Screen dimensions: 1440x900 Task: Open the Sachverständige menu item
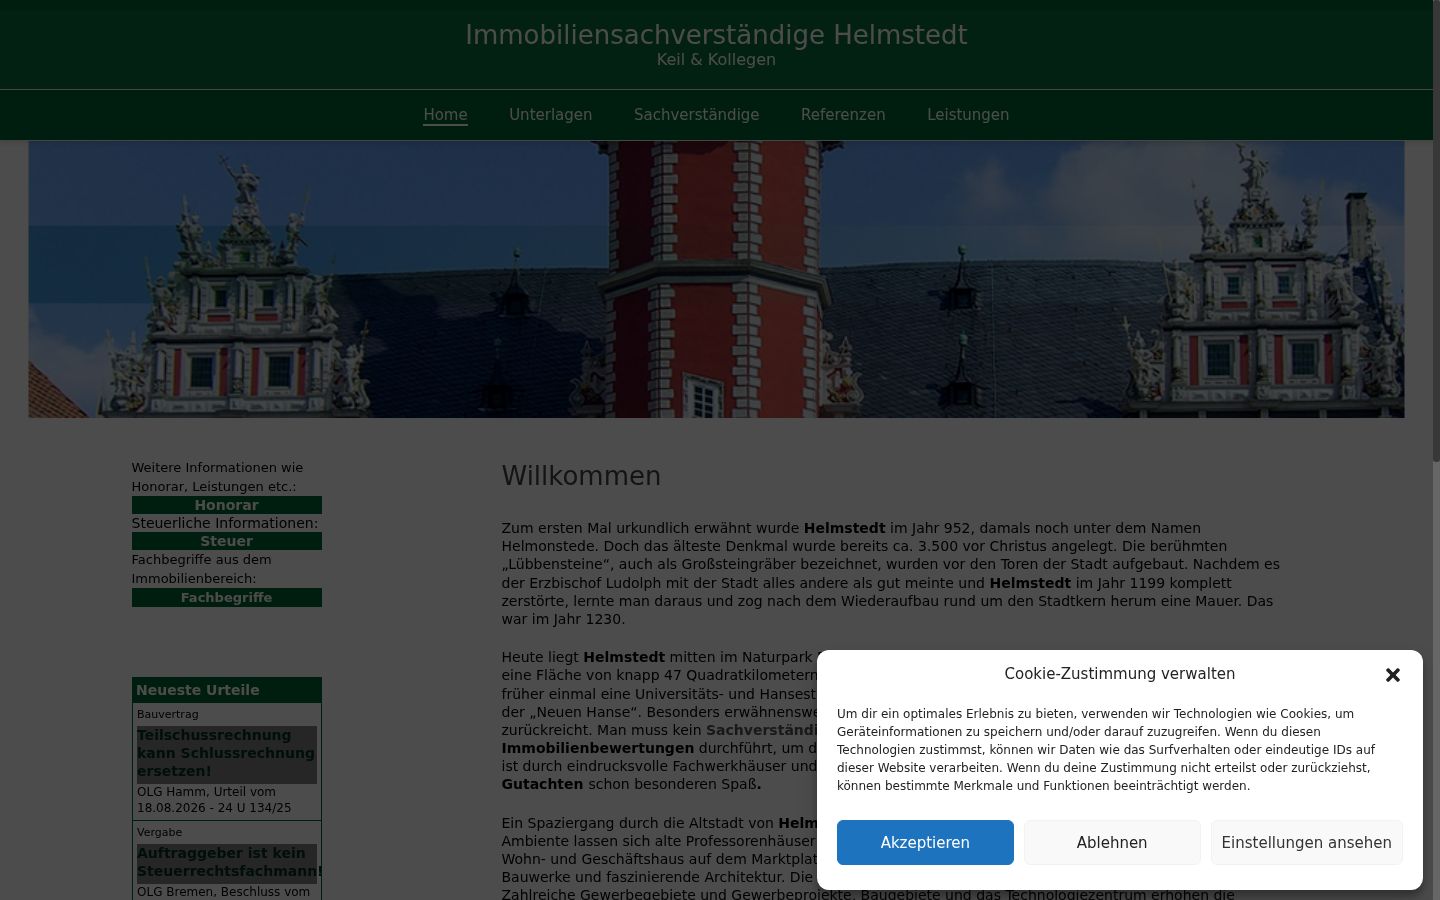tap(696, 115)
